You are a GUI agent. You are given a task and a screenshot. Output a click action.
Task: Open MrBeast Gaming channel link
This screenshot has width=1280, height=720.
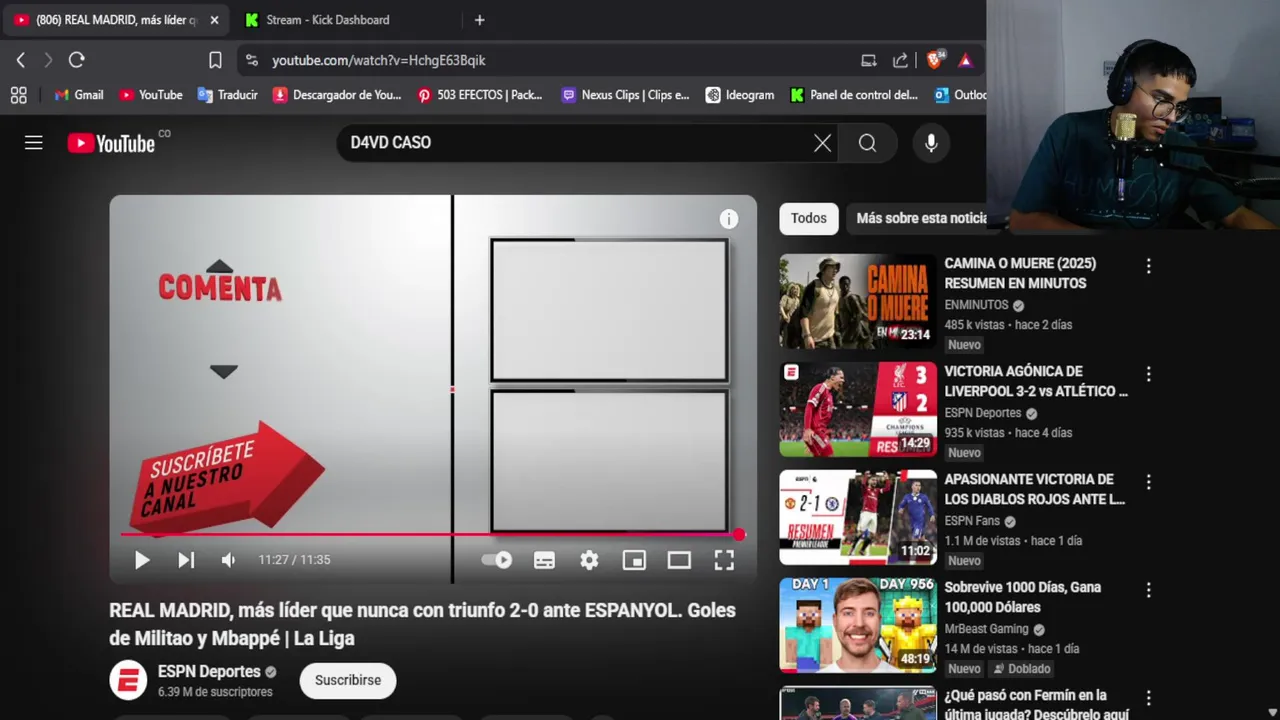click(986, 629)
